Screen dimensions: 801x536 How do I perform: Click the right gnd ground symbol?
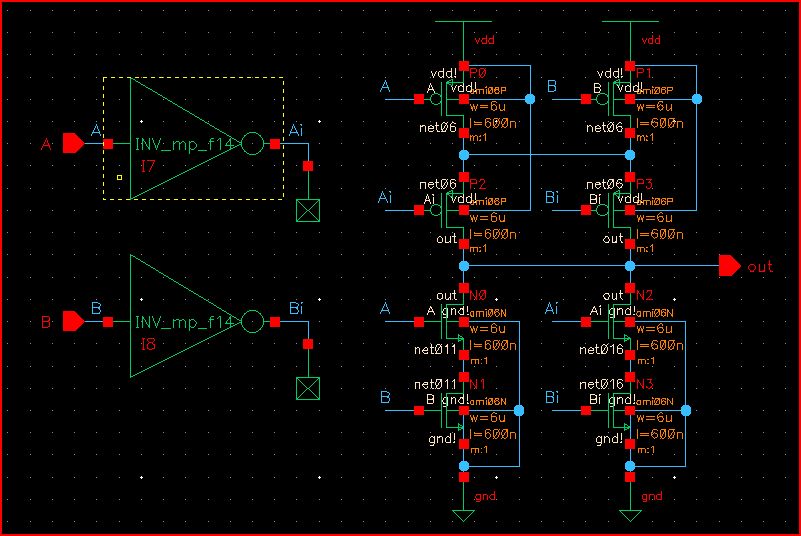(630, 514)
